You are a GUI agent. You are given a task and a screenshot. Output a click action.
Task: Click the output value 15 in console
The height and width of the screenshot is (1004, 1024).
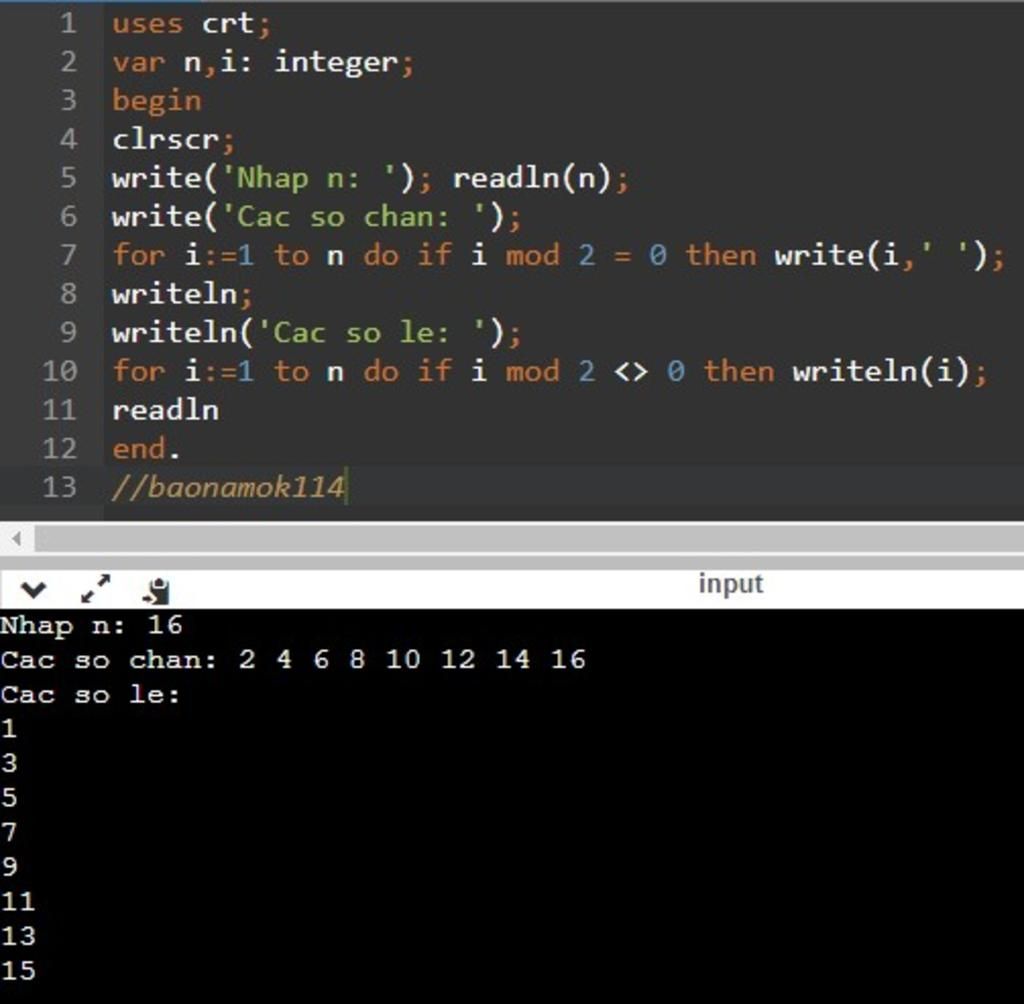18,971
